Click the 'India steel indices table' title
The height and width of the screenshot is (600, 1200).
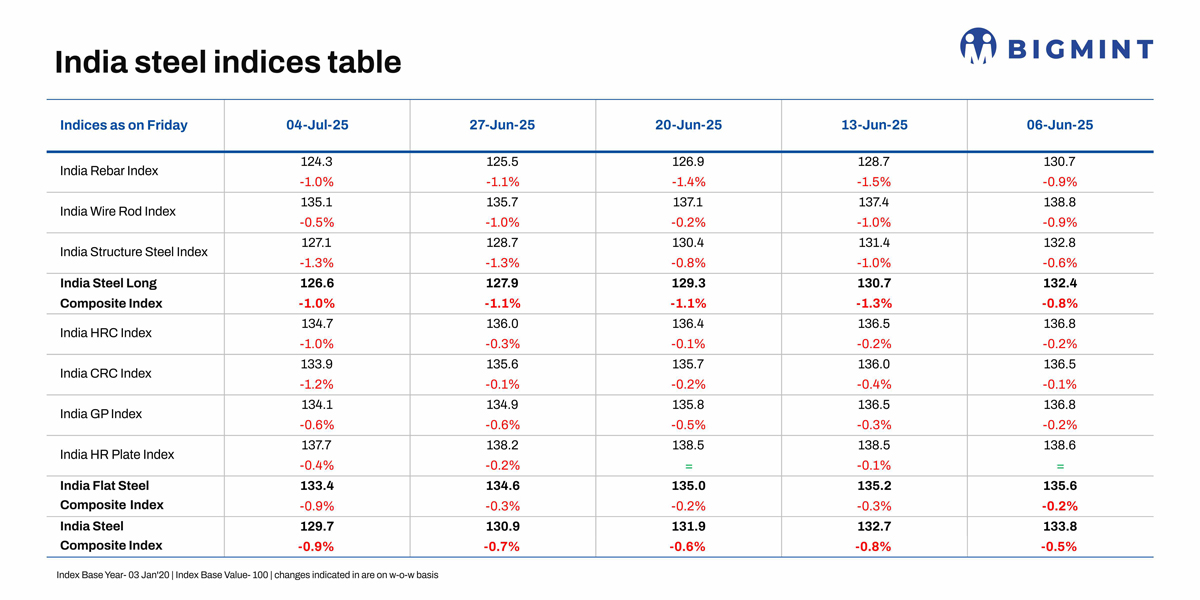228,62
